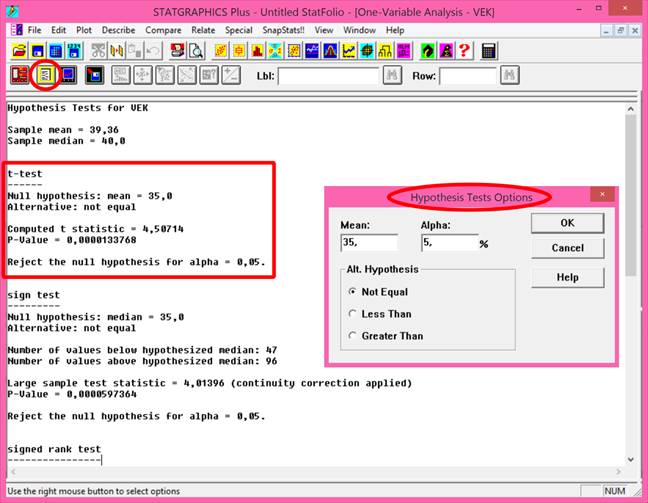This screenshot has height=503, width=648.
Task: Select the Greater Than alternative hypothesis
Action: coord(386,336)
